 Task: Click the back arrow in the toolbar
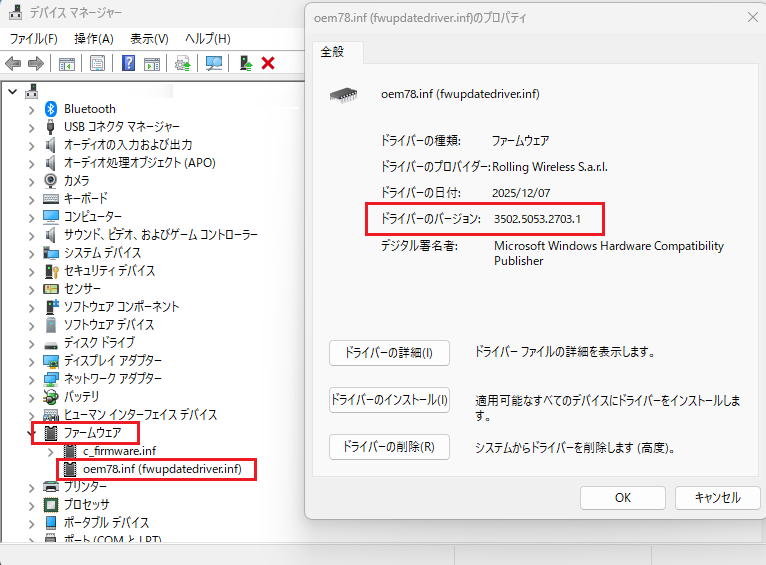13,63
